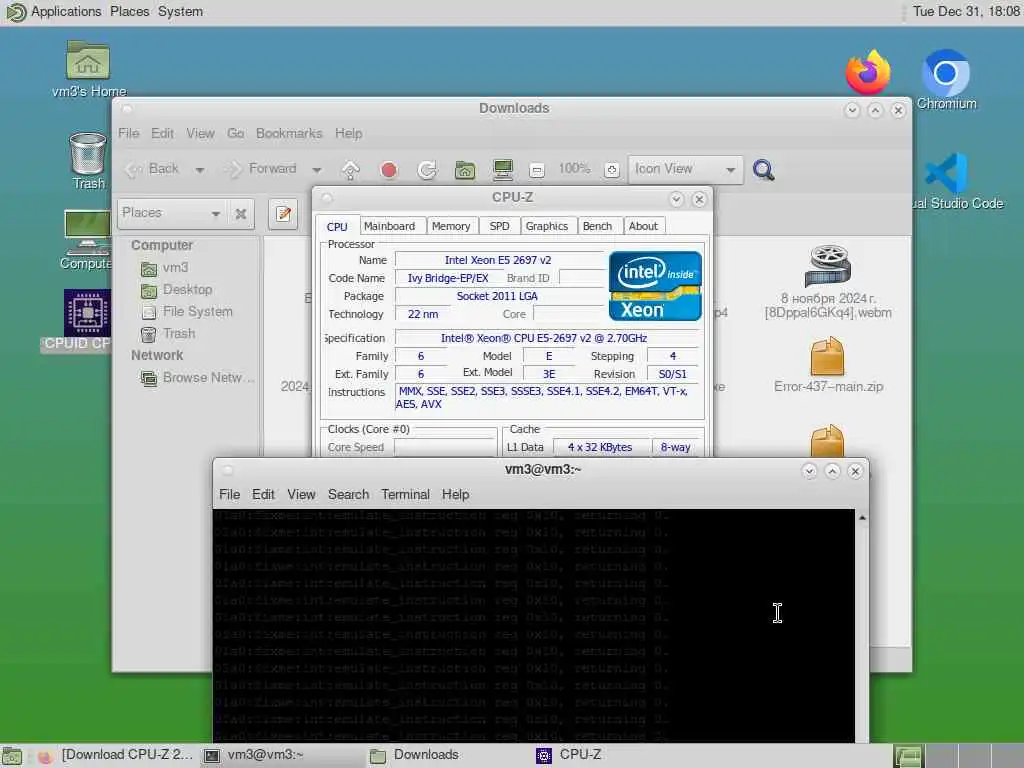Open the Places menu on top panel
The height and width of the screenshot is (768, 1024).
point(129,12)
